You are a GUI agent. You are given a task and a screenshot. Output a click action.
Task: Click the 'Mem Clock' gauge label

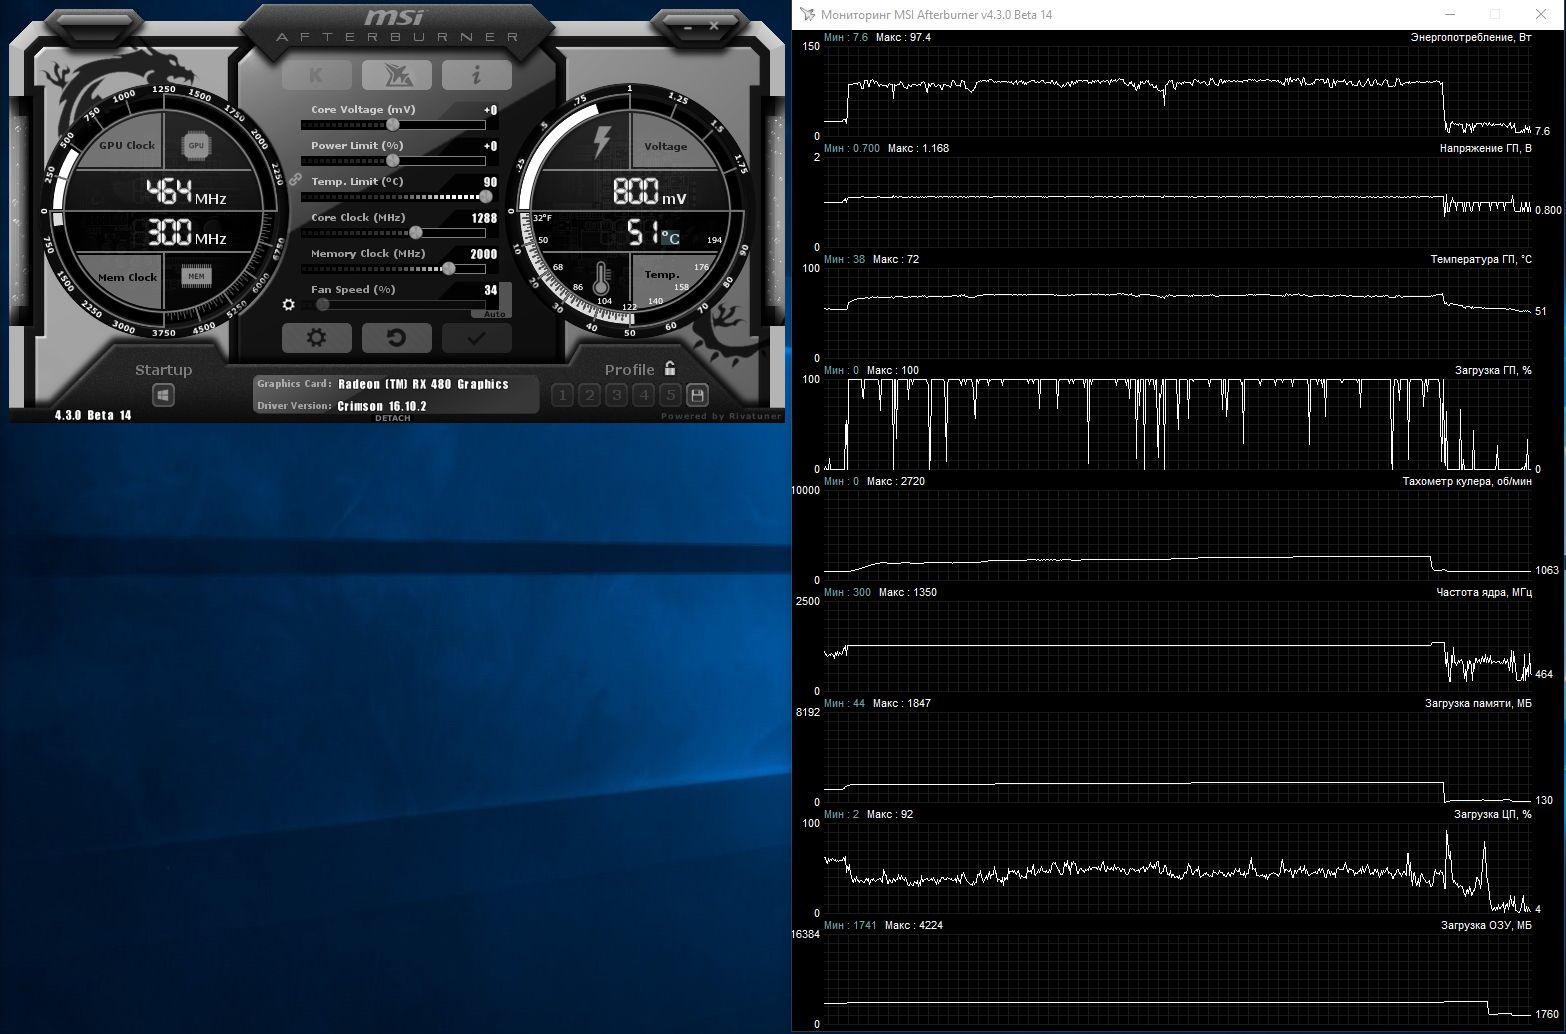click(x=127, y=277)
